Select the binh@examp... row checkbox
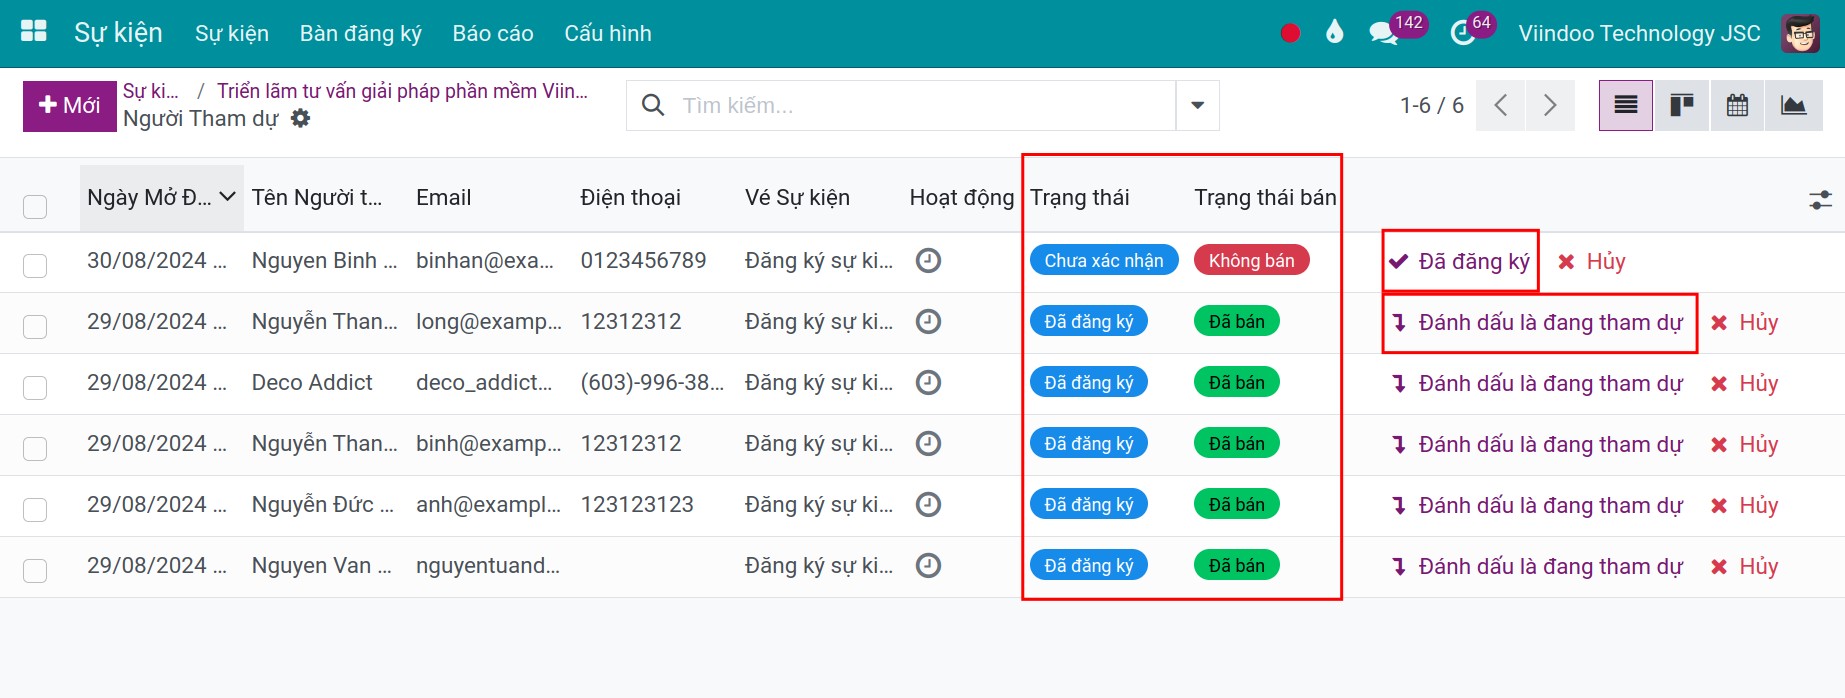The image size is (1845, 698). pyautogui.click(x=35, y=448)
